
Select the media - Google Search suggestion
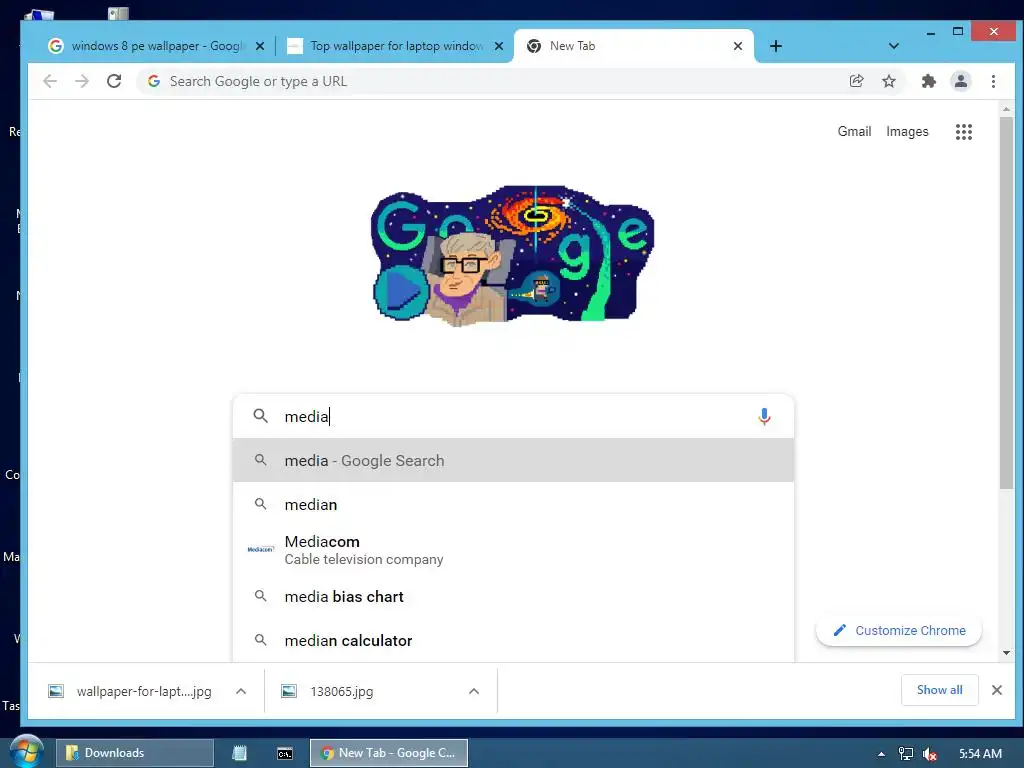point(513,460)
